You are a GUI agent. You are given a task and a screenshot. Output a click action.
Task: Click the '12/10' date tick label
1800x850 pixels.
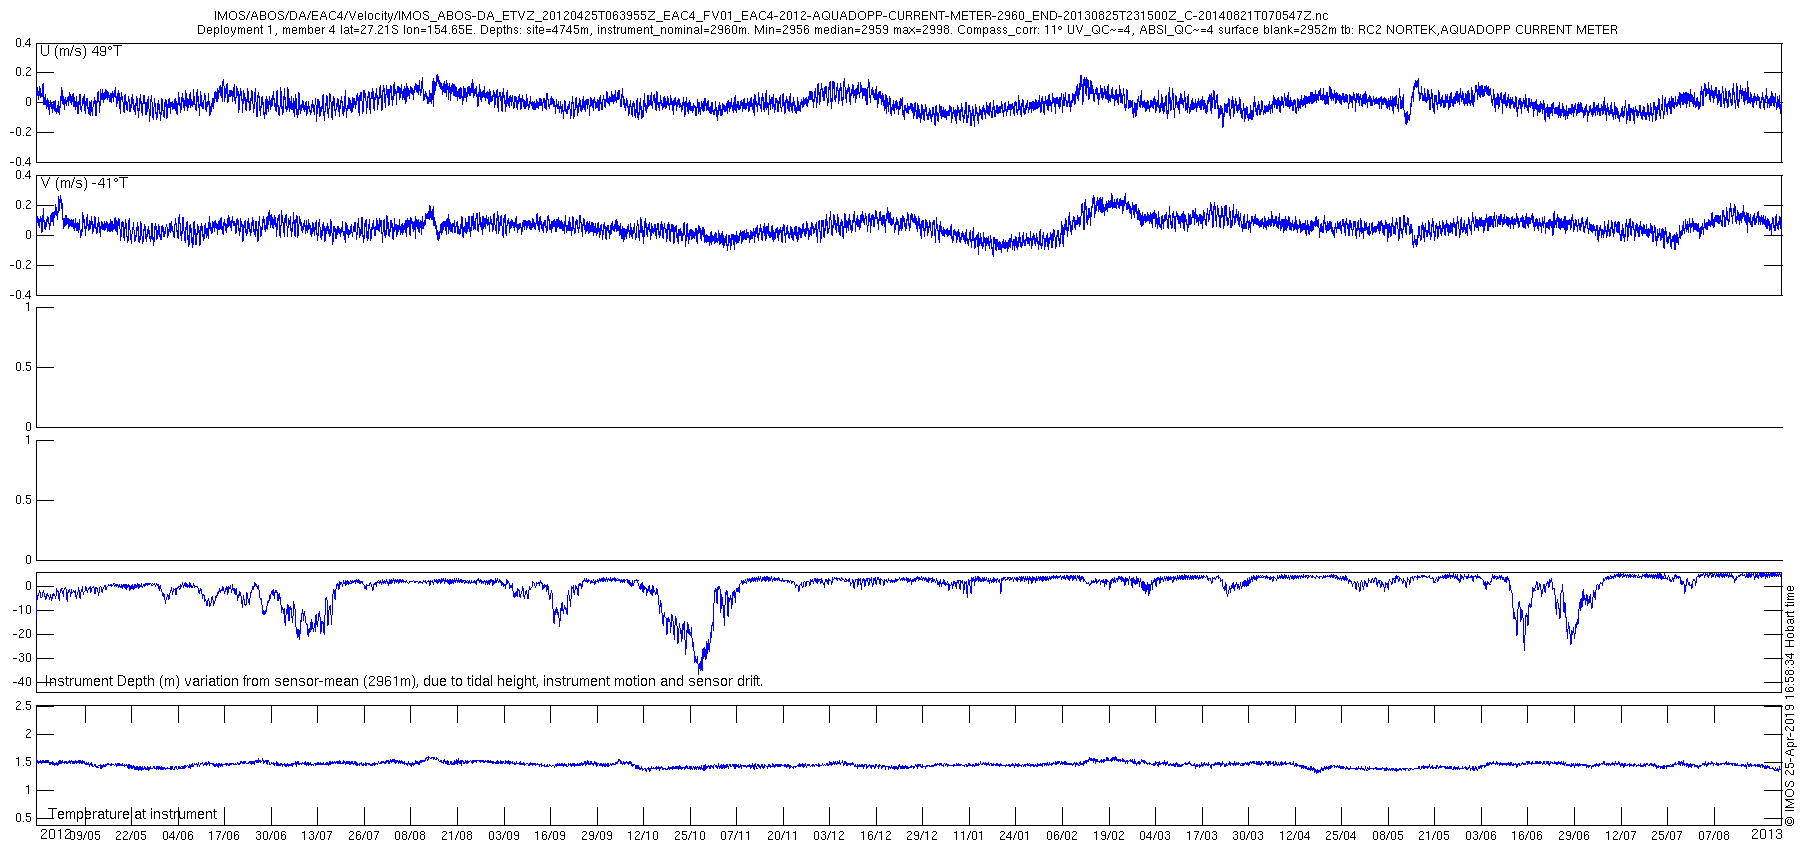pos(643,836)
